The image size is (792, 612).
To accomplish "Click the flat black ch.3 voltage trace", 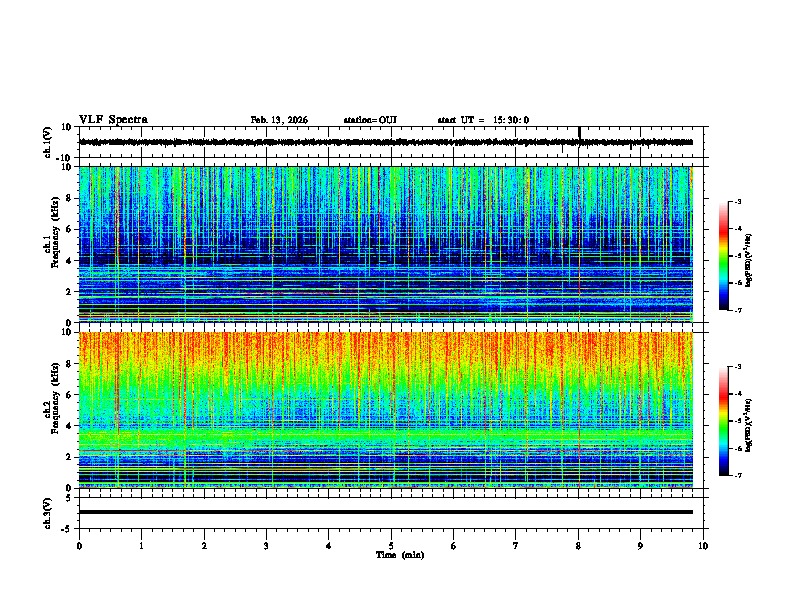I will [x=386, y=512].
